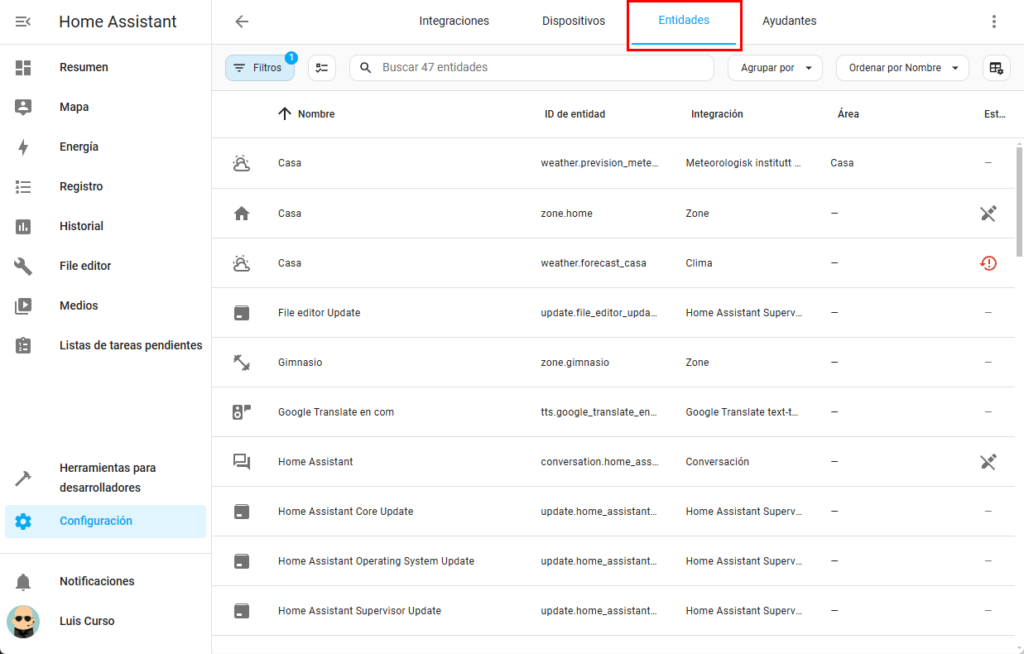
Task: Open the Ordenar por Nombre dropdown
Action: click(902, 68)
